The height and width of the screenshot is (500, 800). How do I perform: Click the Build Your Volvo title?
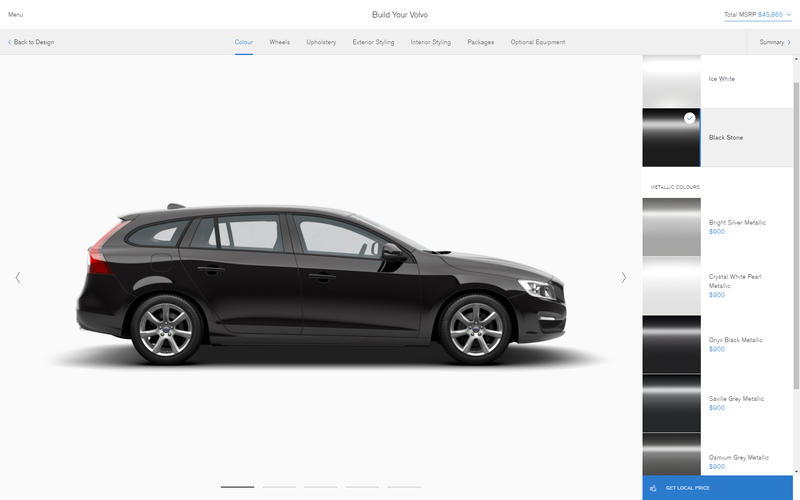coord(400,15)
